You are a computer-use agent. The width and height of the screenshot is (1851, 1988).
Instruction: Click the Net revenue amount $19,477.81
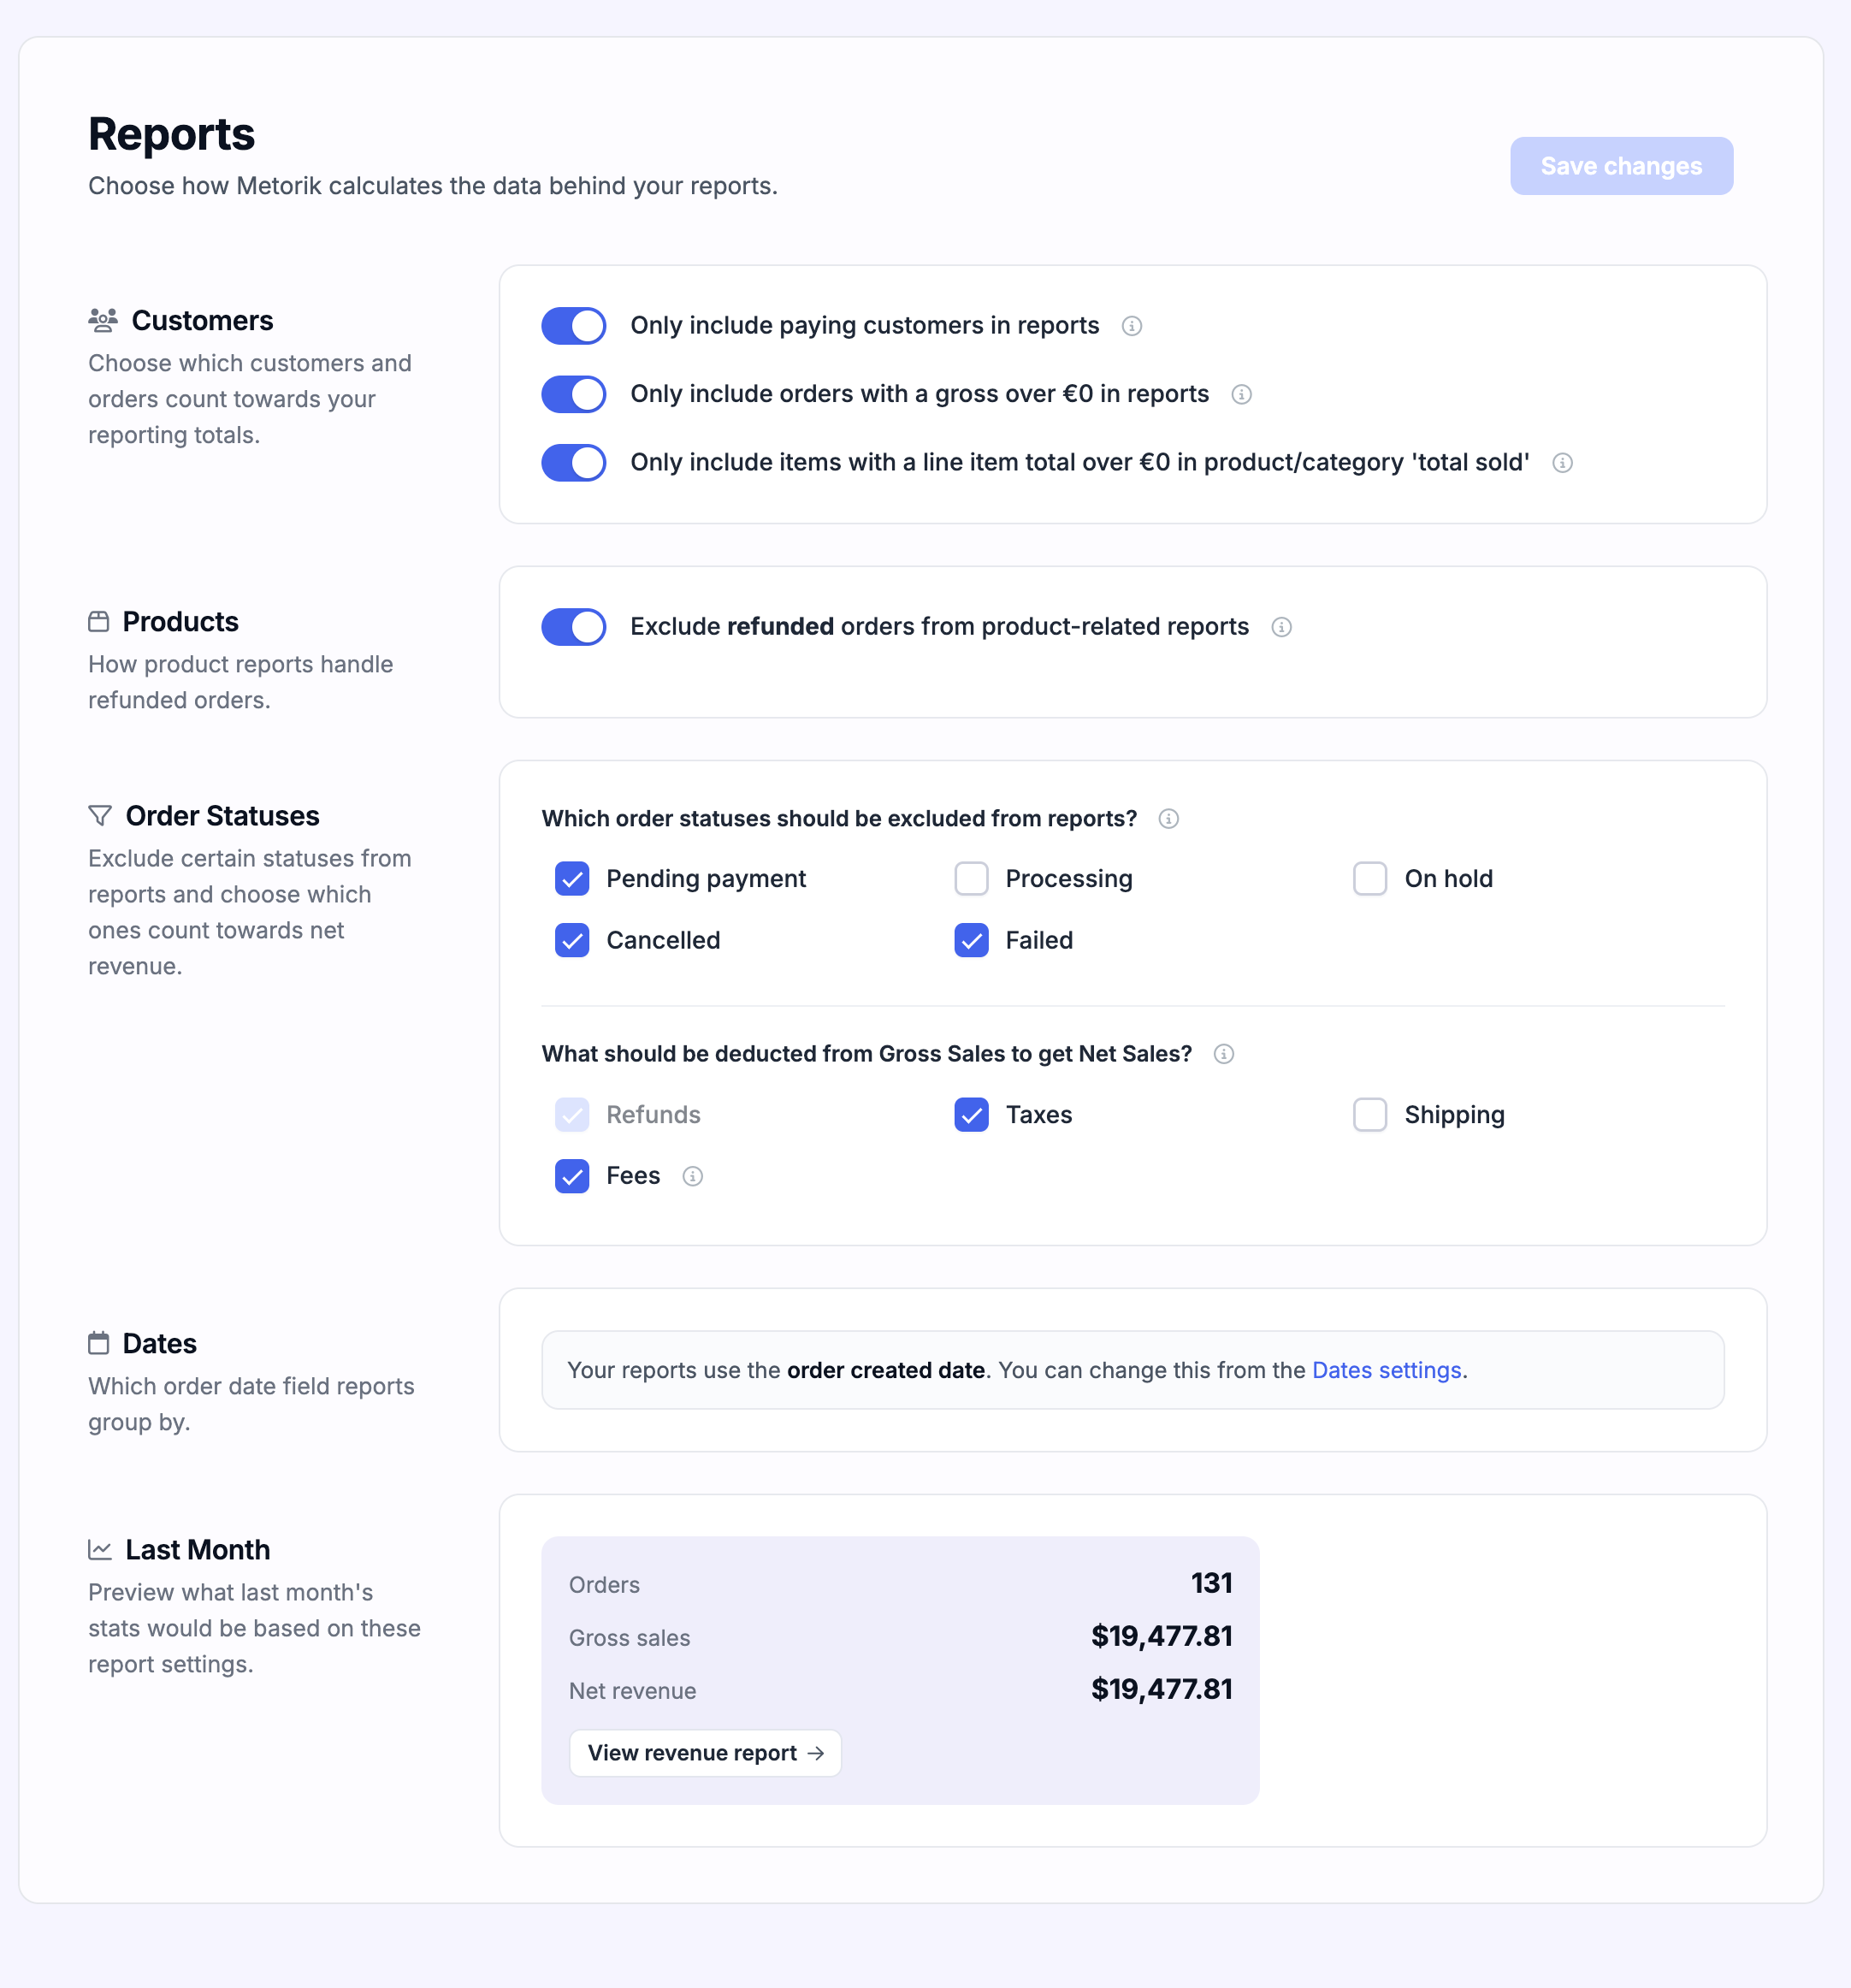coord(1161,1689)
